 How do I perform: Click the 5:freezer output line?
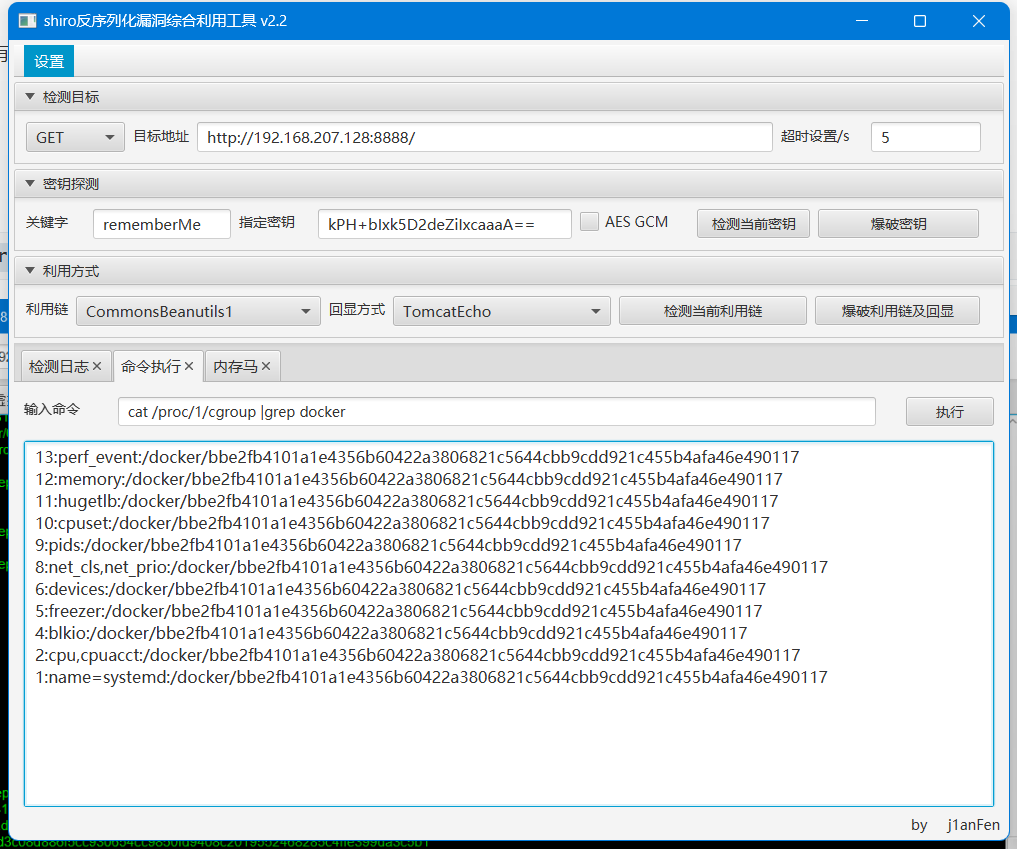(398, 612)
